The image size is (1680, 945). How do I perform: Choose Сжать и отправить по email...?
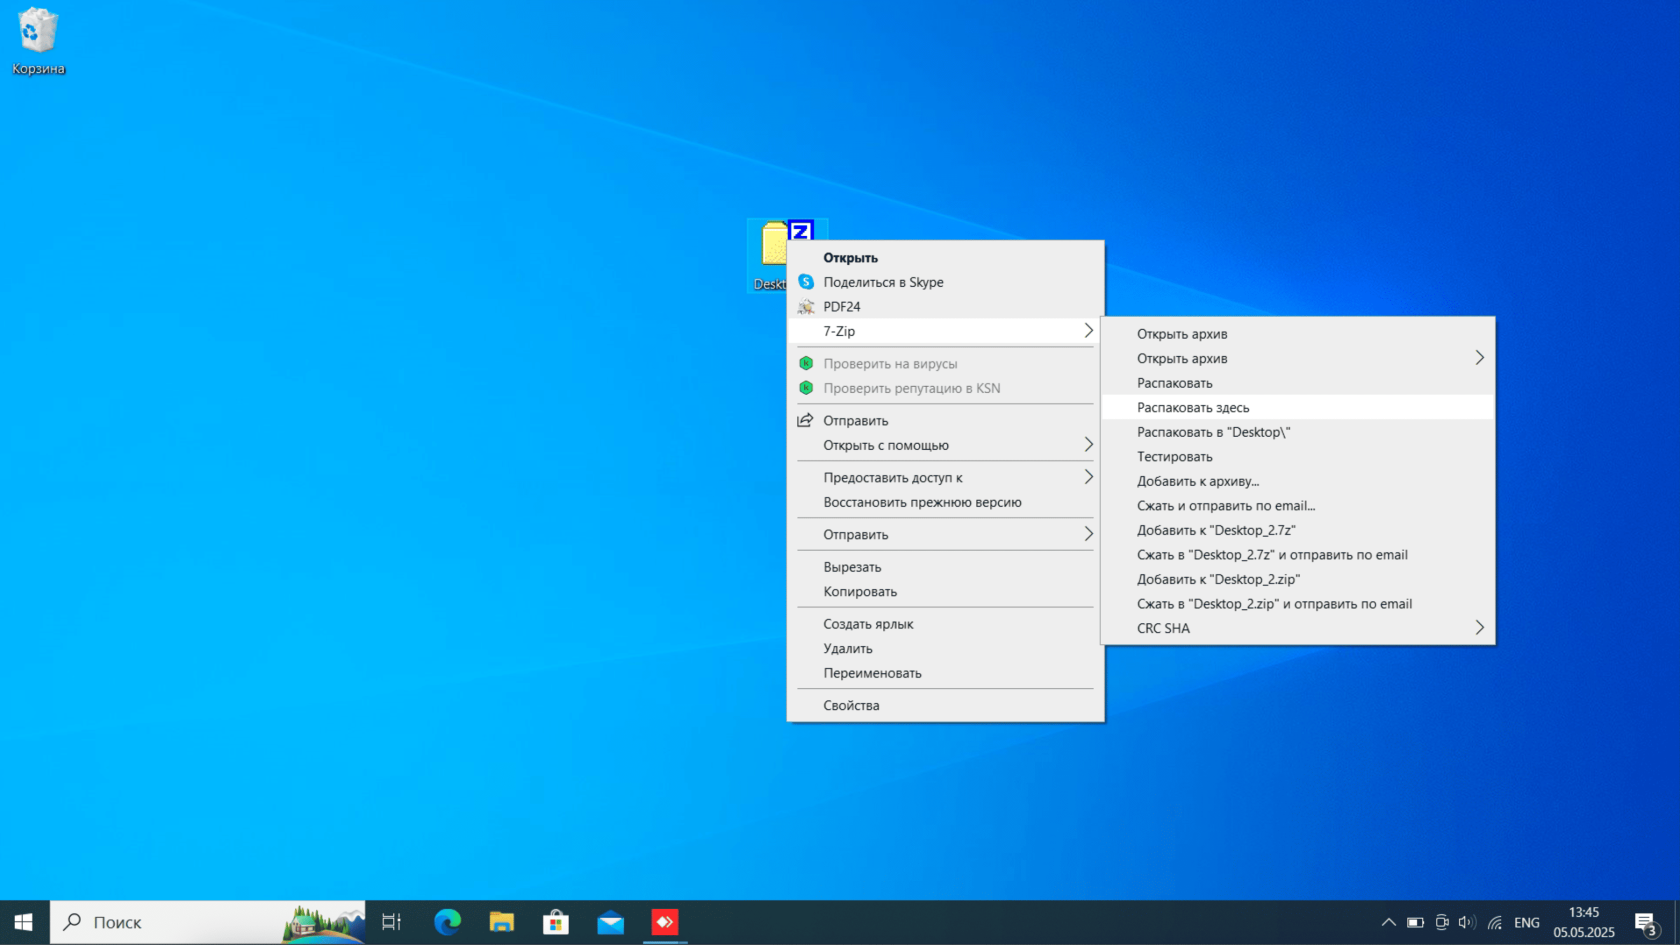[x=1297, y=505]
